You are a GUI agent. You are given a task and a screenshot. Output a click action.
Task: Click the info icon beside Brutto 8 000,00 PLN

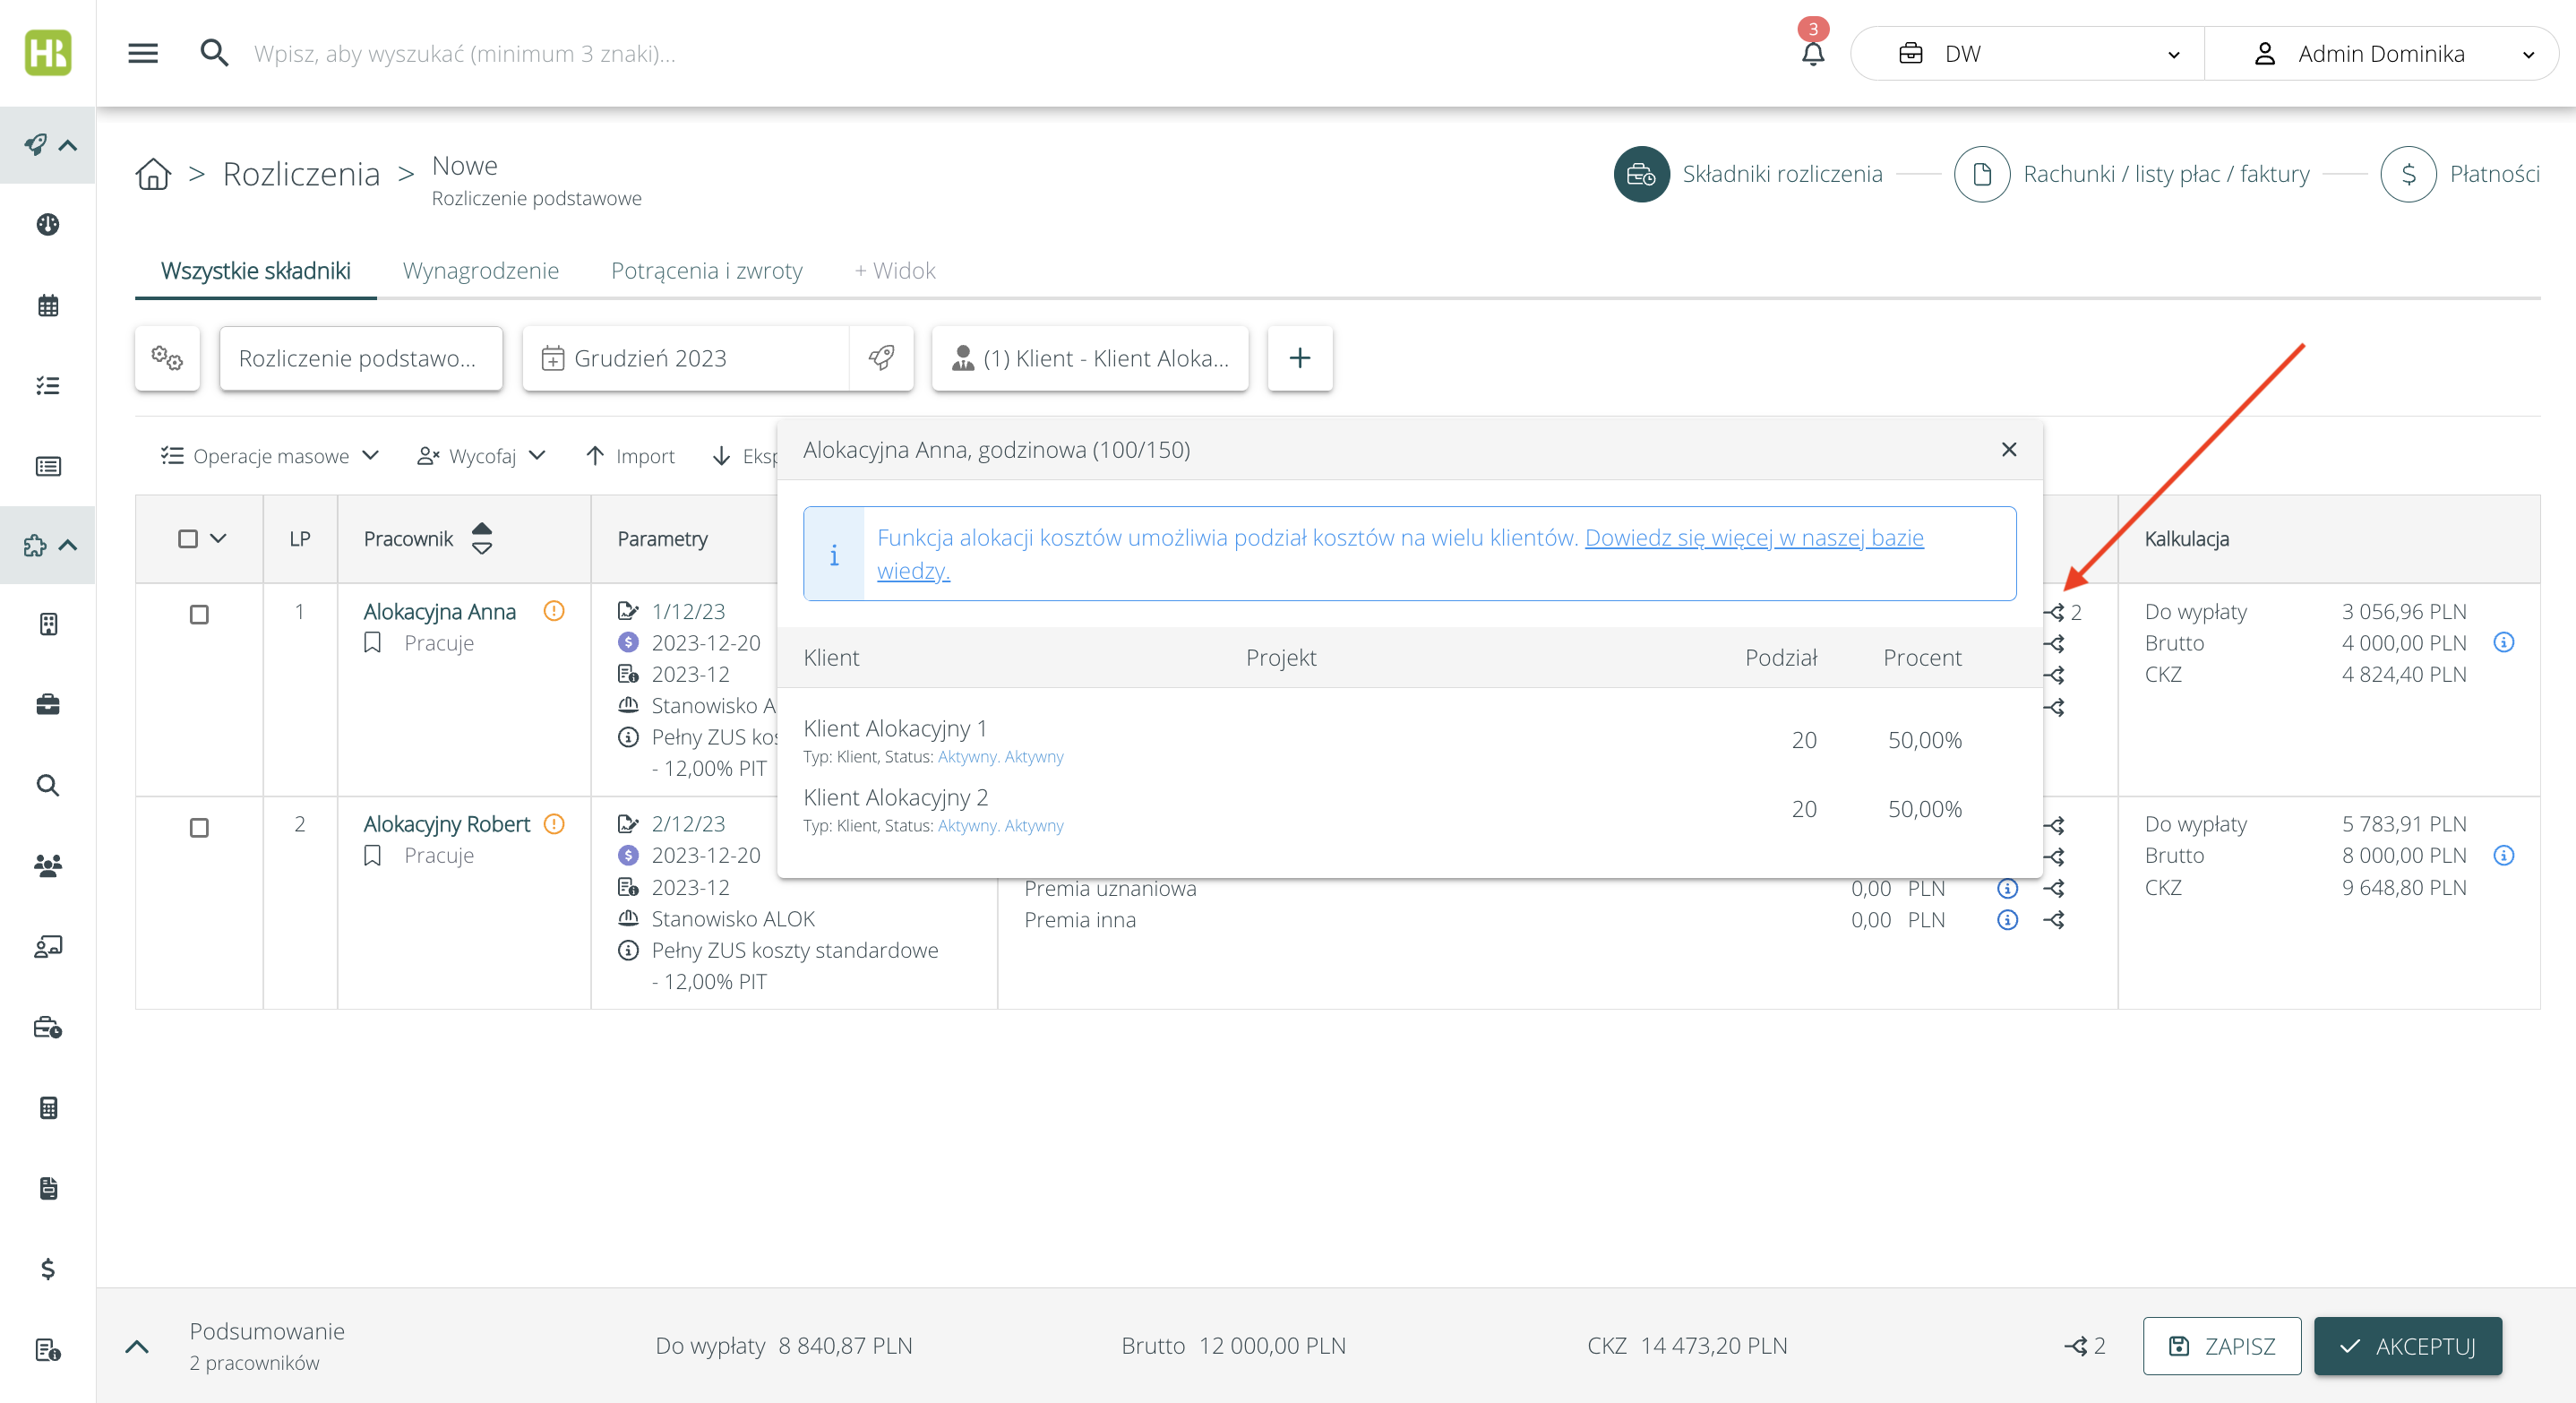click(x=2503, y=855)
